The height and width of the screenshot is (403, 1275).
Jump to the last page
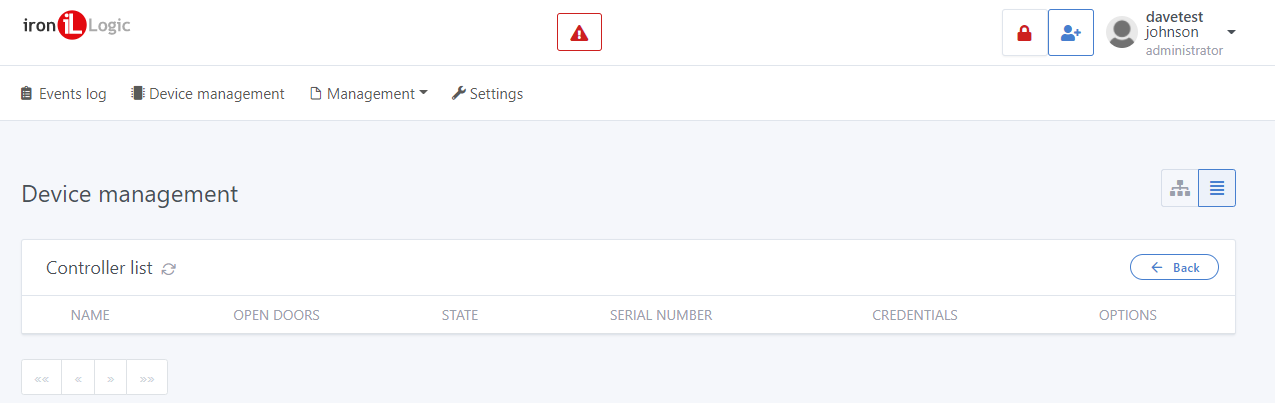[147, 378]
